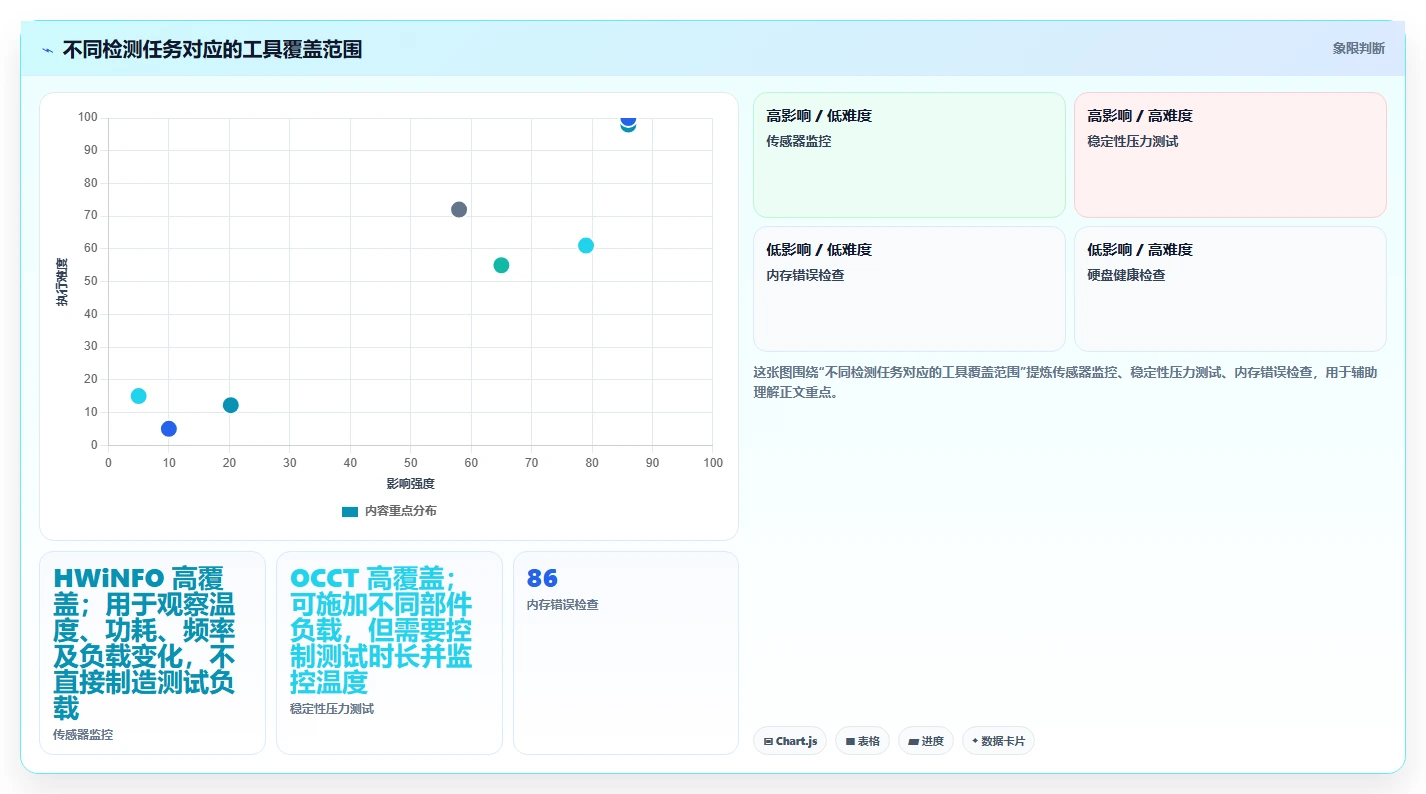The width and height of the screenshot is (1426, 794).
Task: Click the 进度 chip
Action: (926, 741)
